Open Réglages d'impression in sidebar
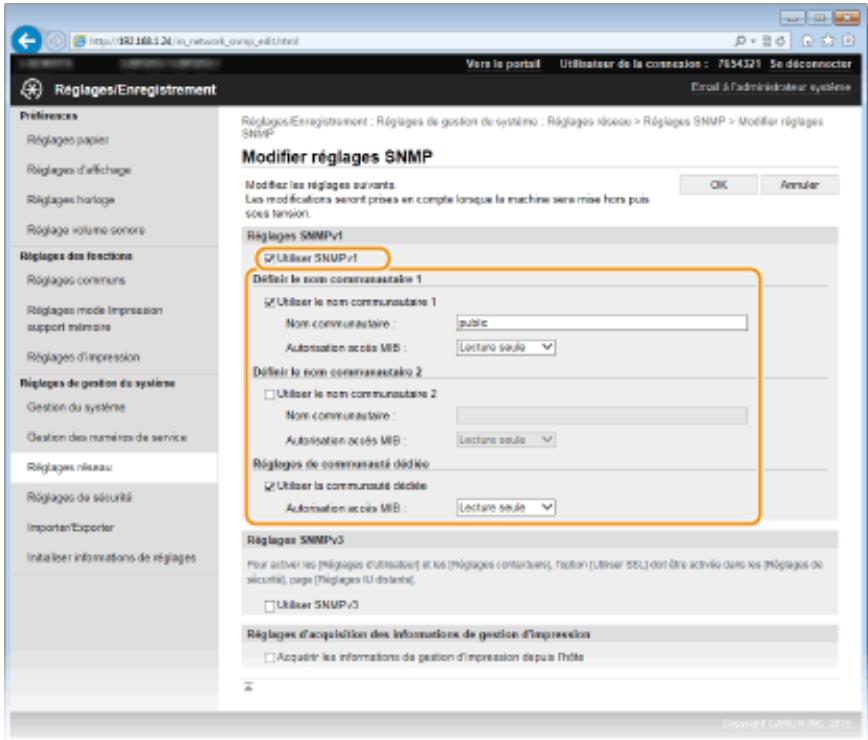 83,357
